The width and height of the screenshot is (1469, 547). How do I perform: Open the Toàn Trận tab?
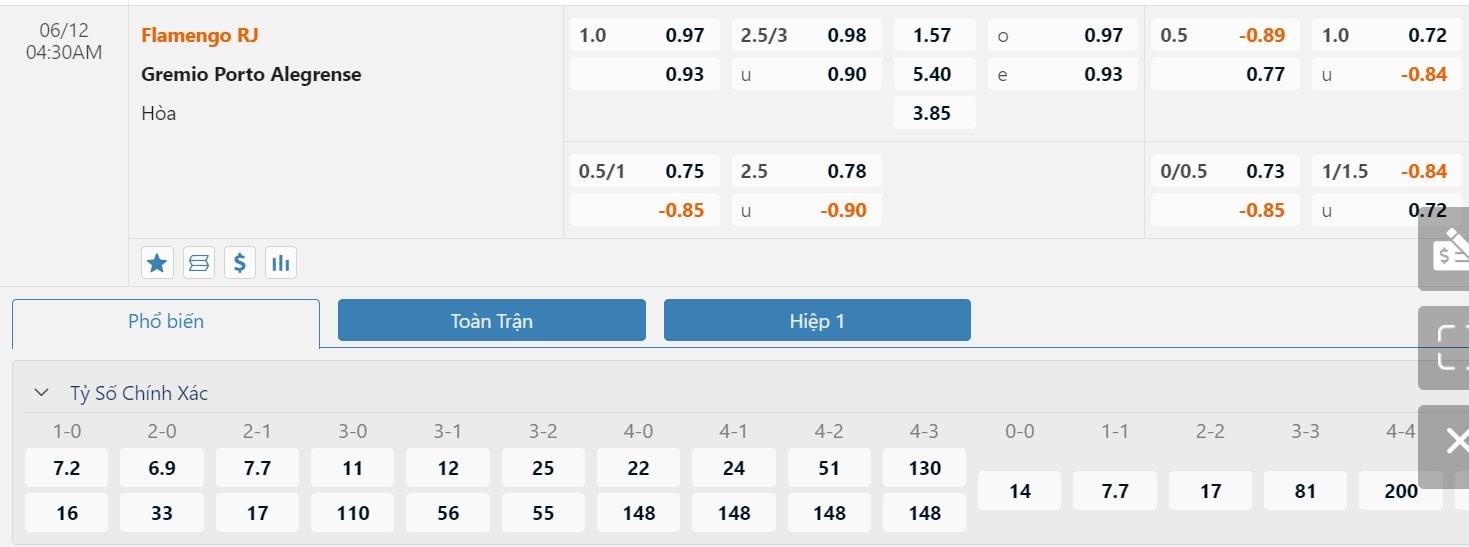pyautogui.click(x=492, y=321)
